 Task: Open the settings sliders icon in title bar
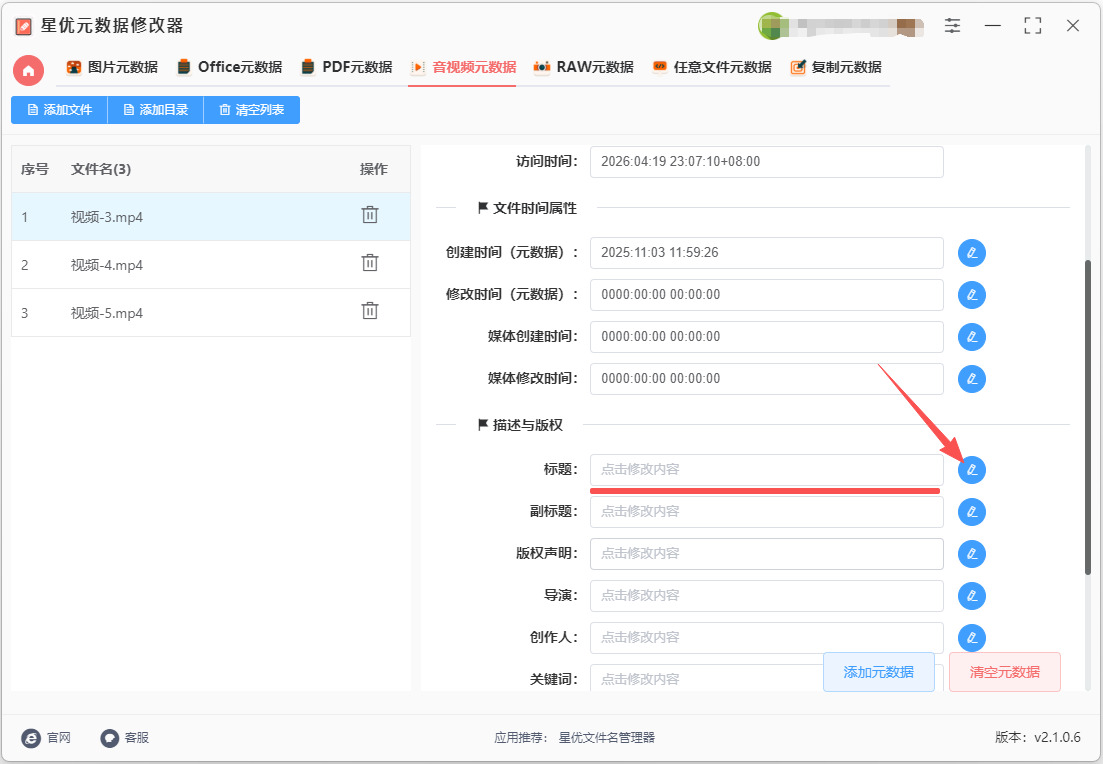952,26
